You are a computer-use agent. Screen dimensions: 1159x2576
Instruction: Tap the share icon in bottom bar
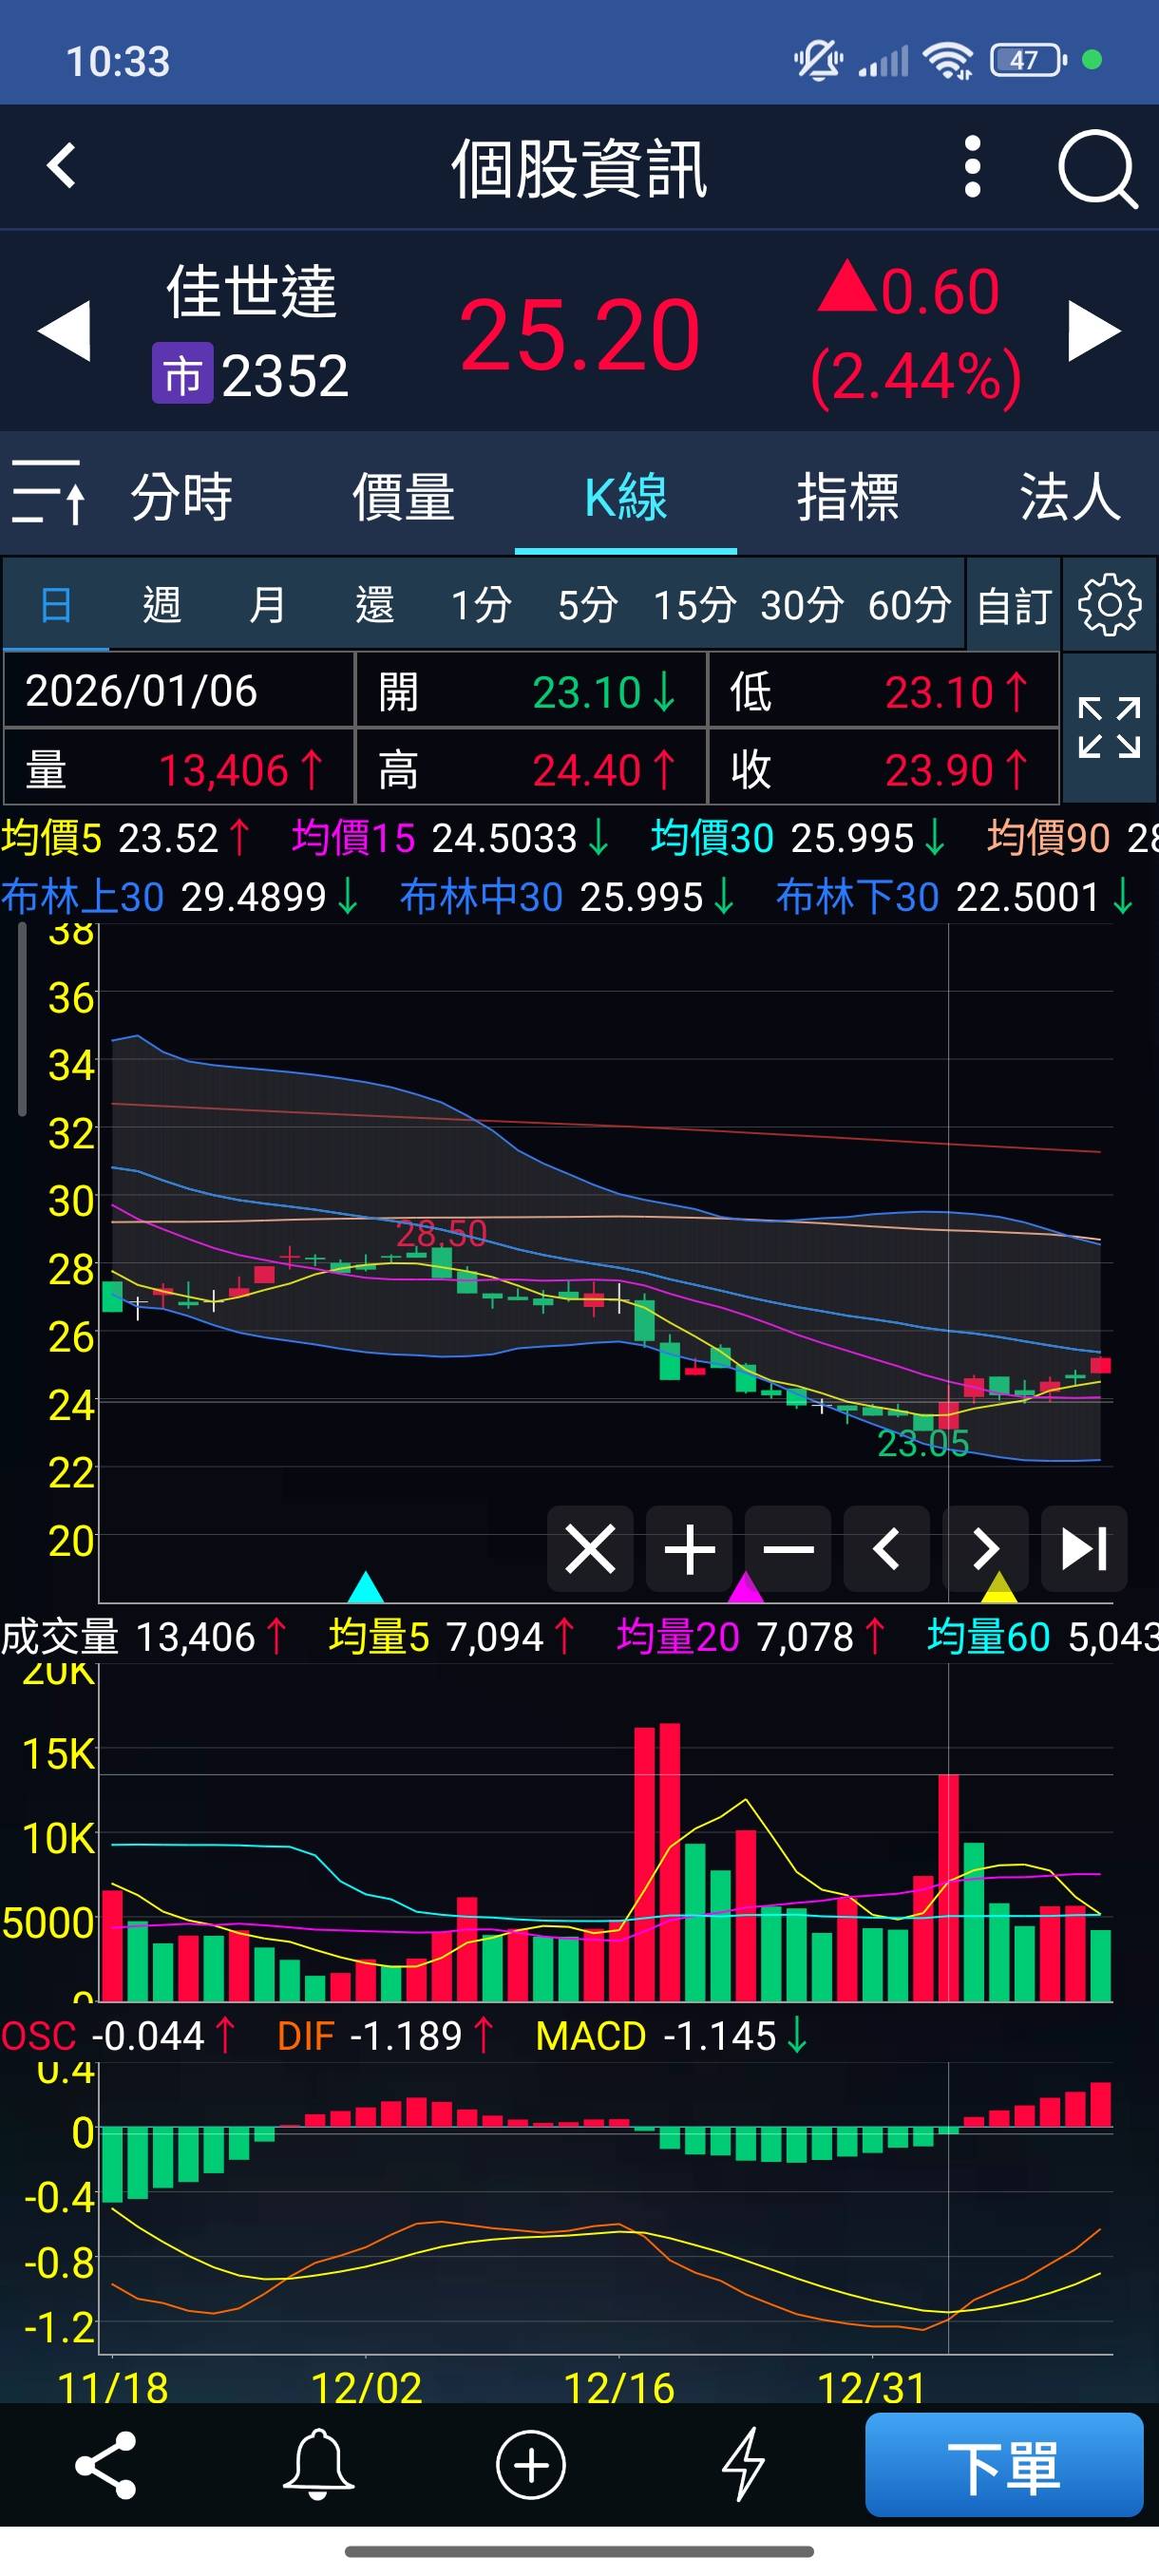(106, 2464)
